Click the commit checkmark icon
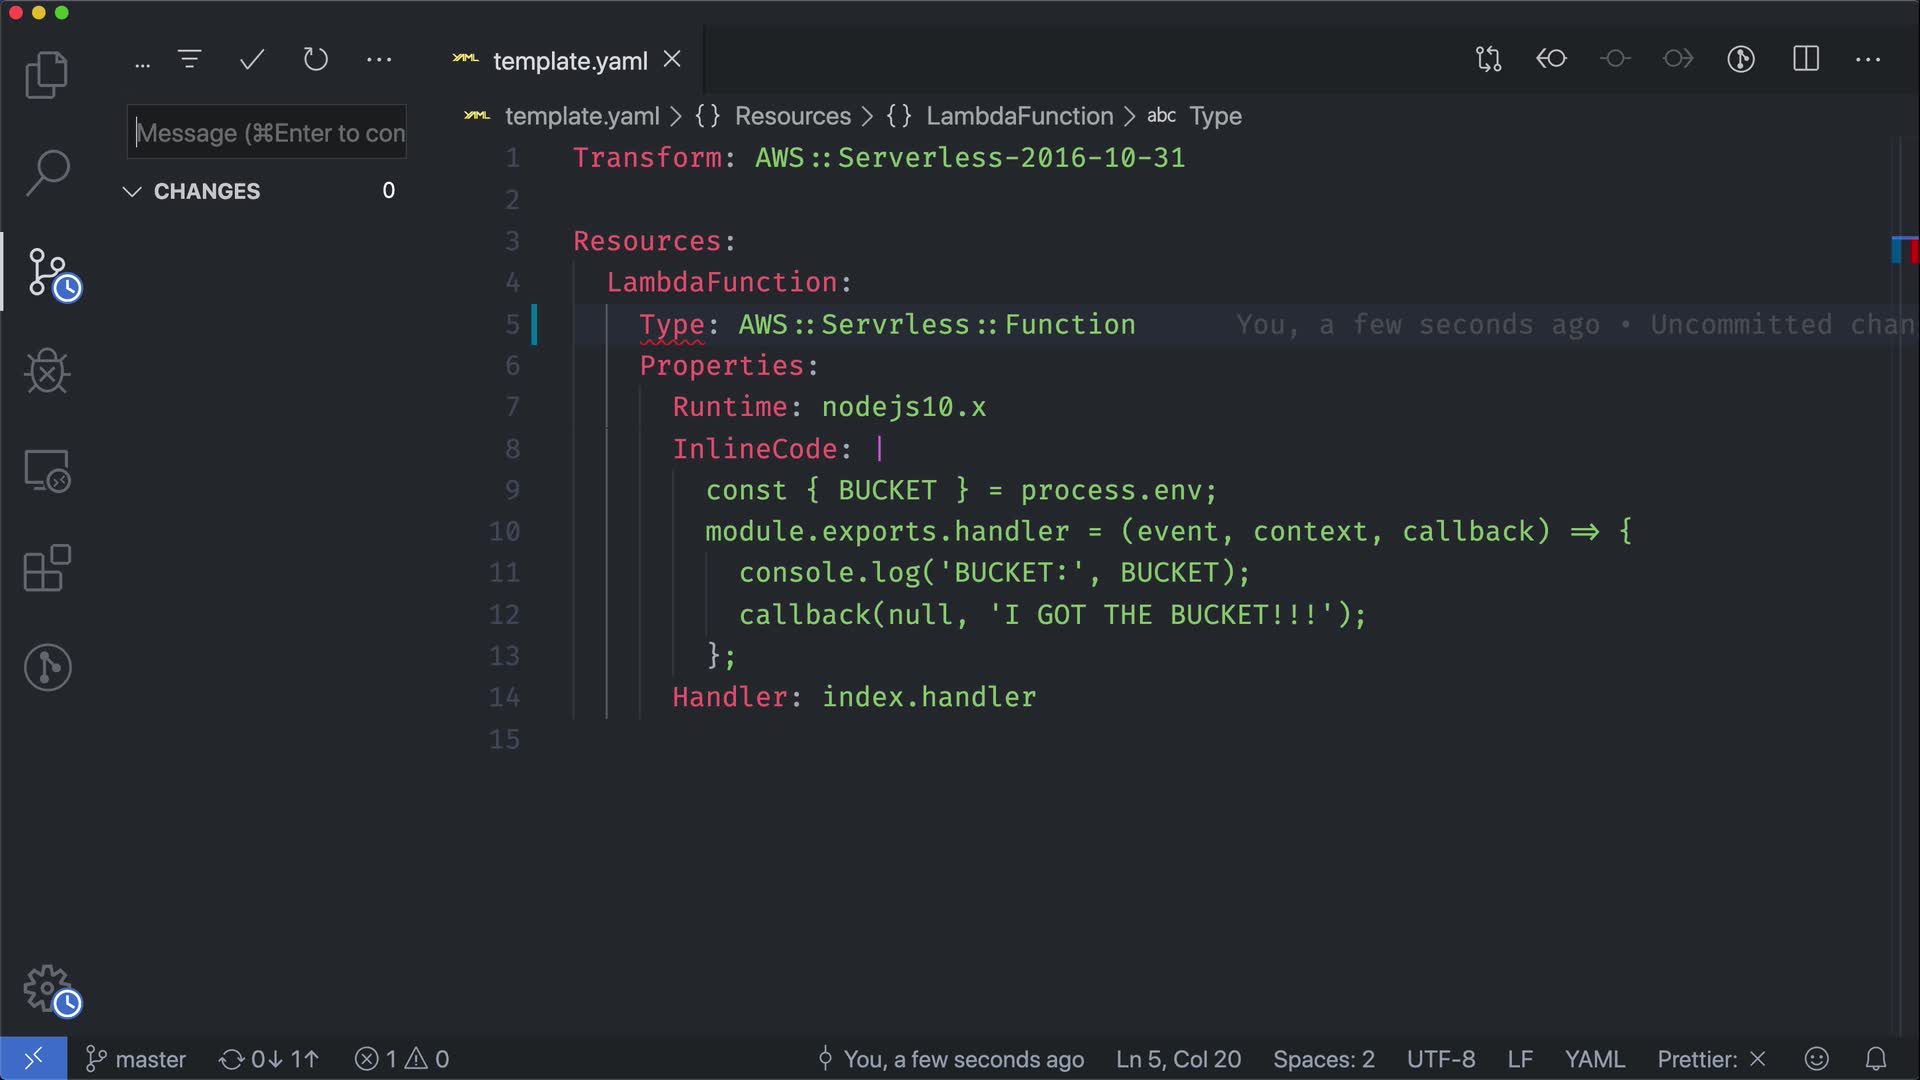 (252, 60)
